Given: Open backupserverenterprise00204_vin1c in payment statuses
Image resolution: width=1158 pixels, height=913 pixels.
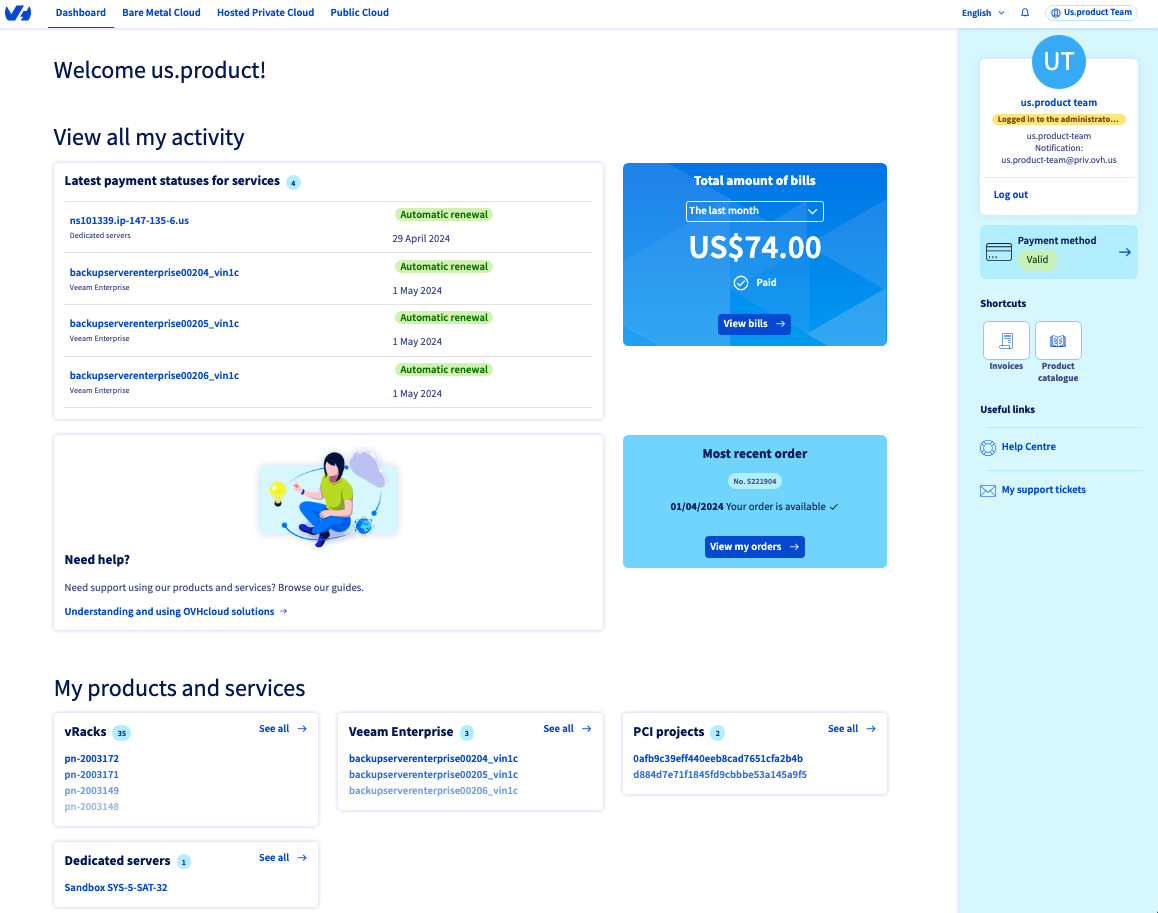Looking at the screenshot, I should [x=154, y=272].
